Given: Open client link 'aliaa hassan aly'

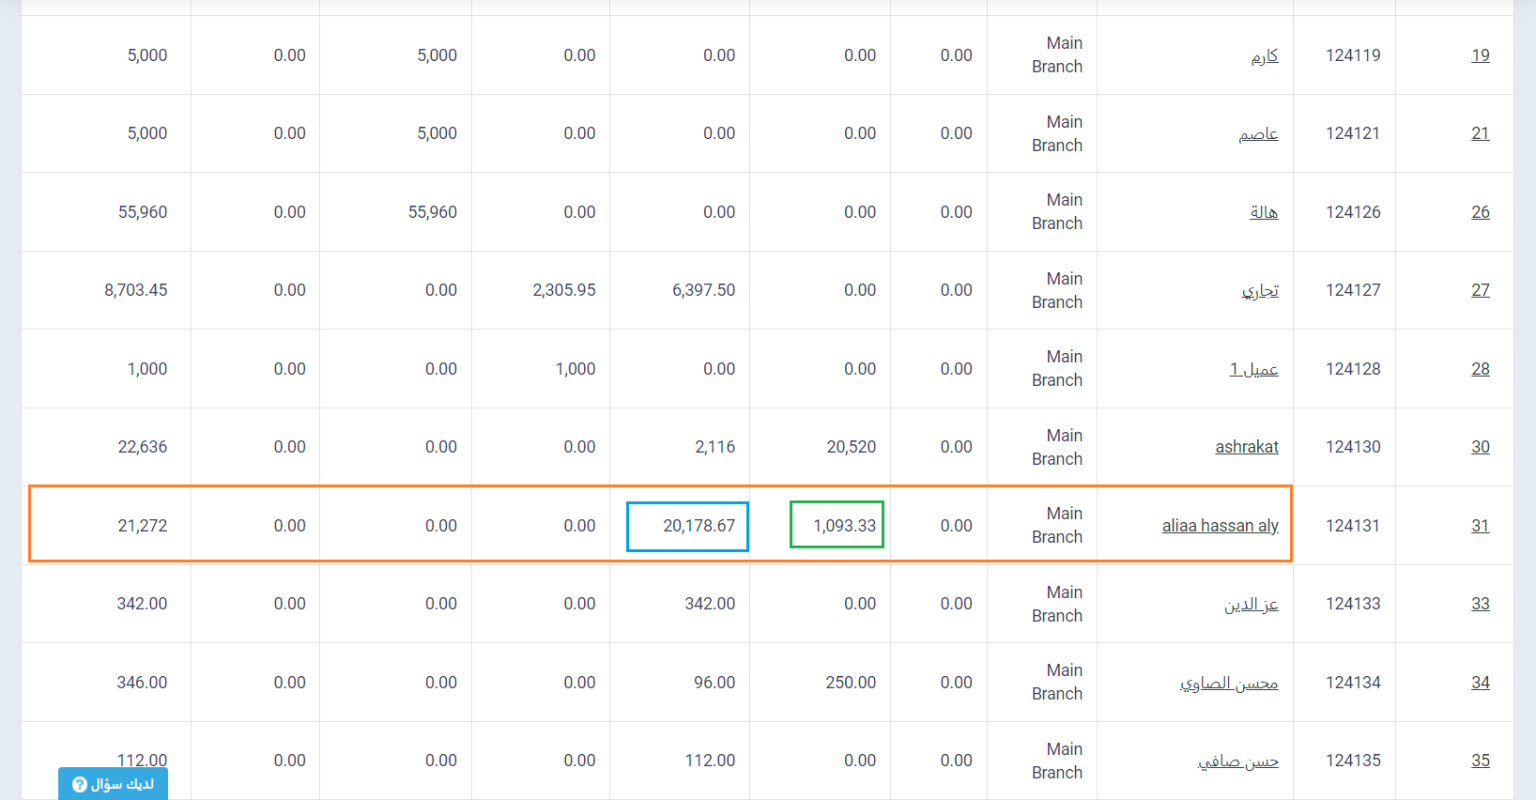Looking at the screenshot, I should coord(1220,525).
